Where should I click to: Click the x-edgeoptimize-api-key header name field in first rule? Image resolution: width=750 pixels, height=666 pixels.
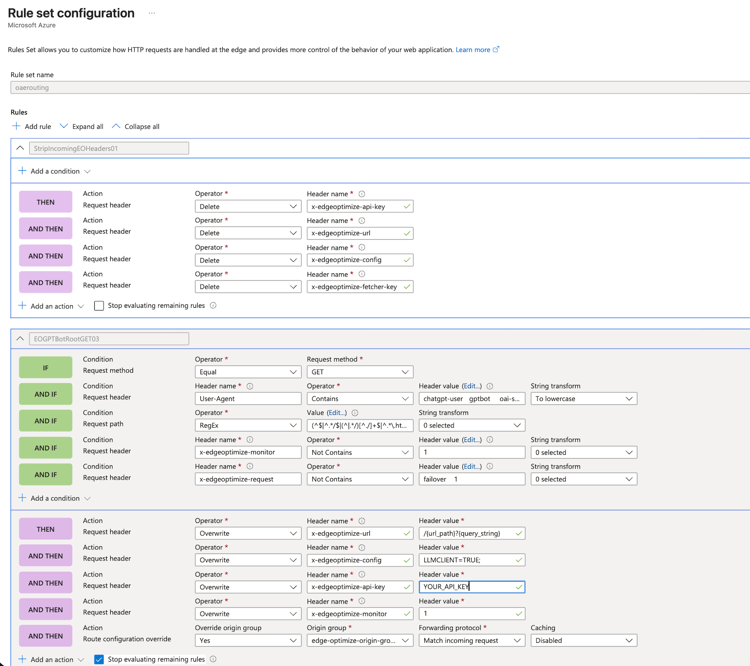point(360,207)
